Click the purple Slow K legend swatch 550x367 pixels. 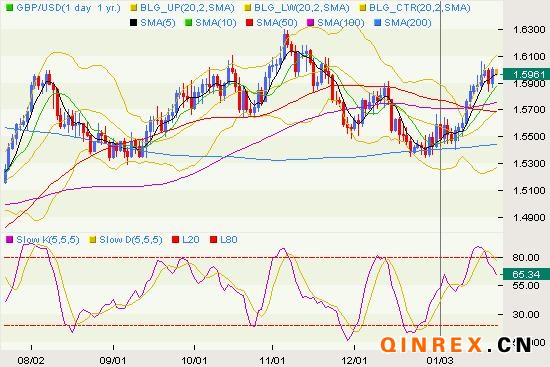[10, 240]
